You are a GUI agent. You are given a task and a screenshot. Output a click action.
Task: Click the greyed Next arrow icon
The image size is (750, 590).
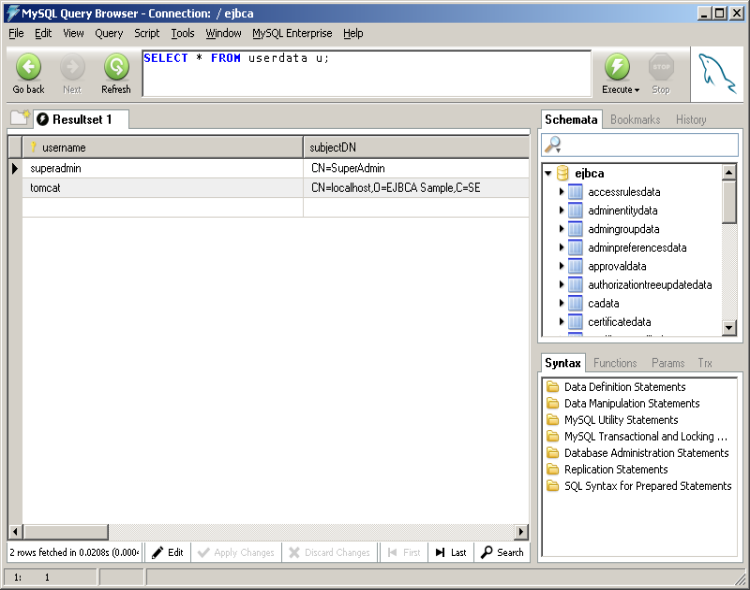pos(72,67)
